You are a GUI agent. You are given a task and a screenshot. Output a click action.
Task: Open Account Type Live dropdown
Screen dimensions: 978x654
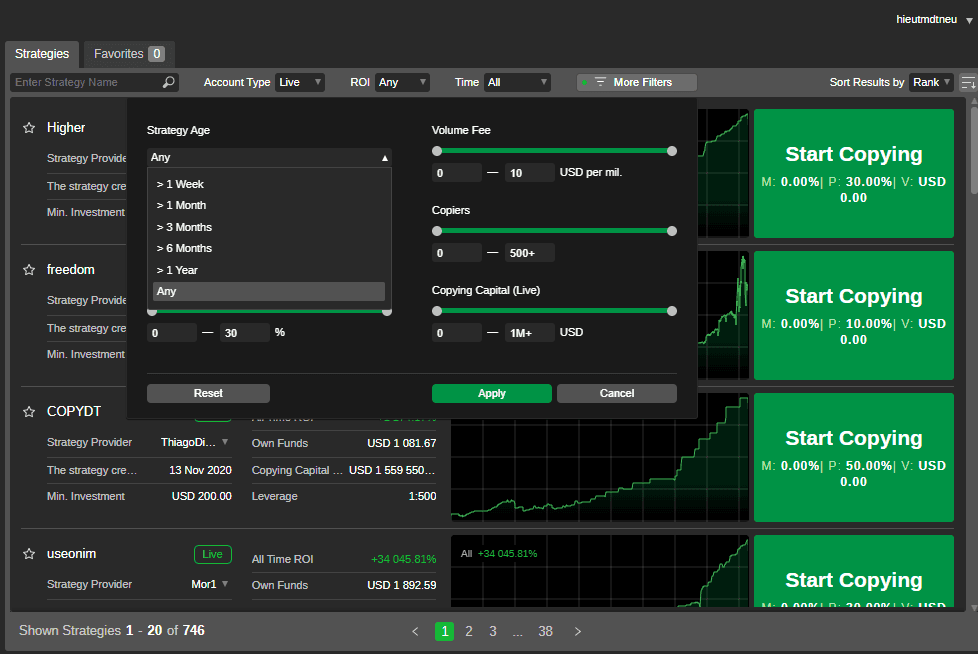pos(300,82)
